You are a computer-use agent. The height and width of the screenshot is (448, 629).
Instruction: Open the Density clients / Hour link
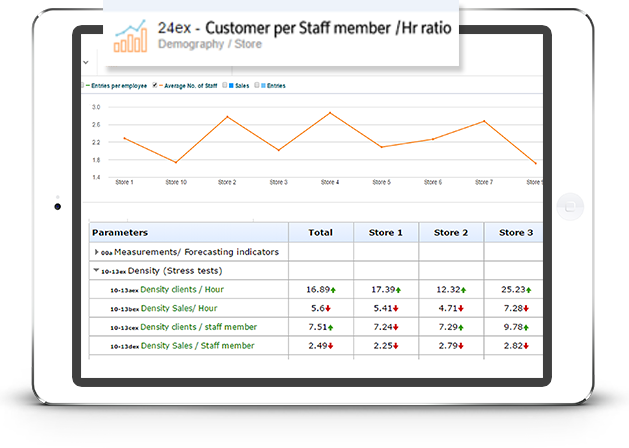pyautogui.click(x=181, y=289)
